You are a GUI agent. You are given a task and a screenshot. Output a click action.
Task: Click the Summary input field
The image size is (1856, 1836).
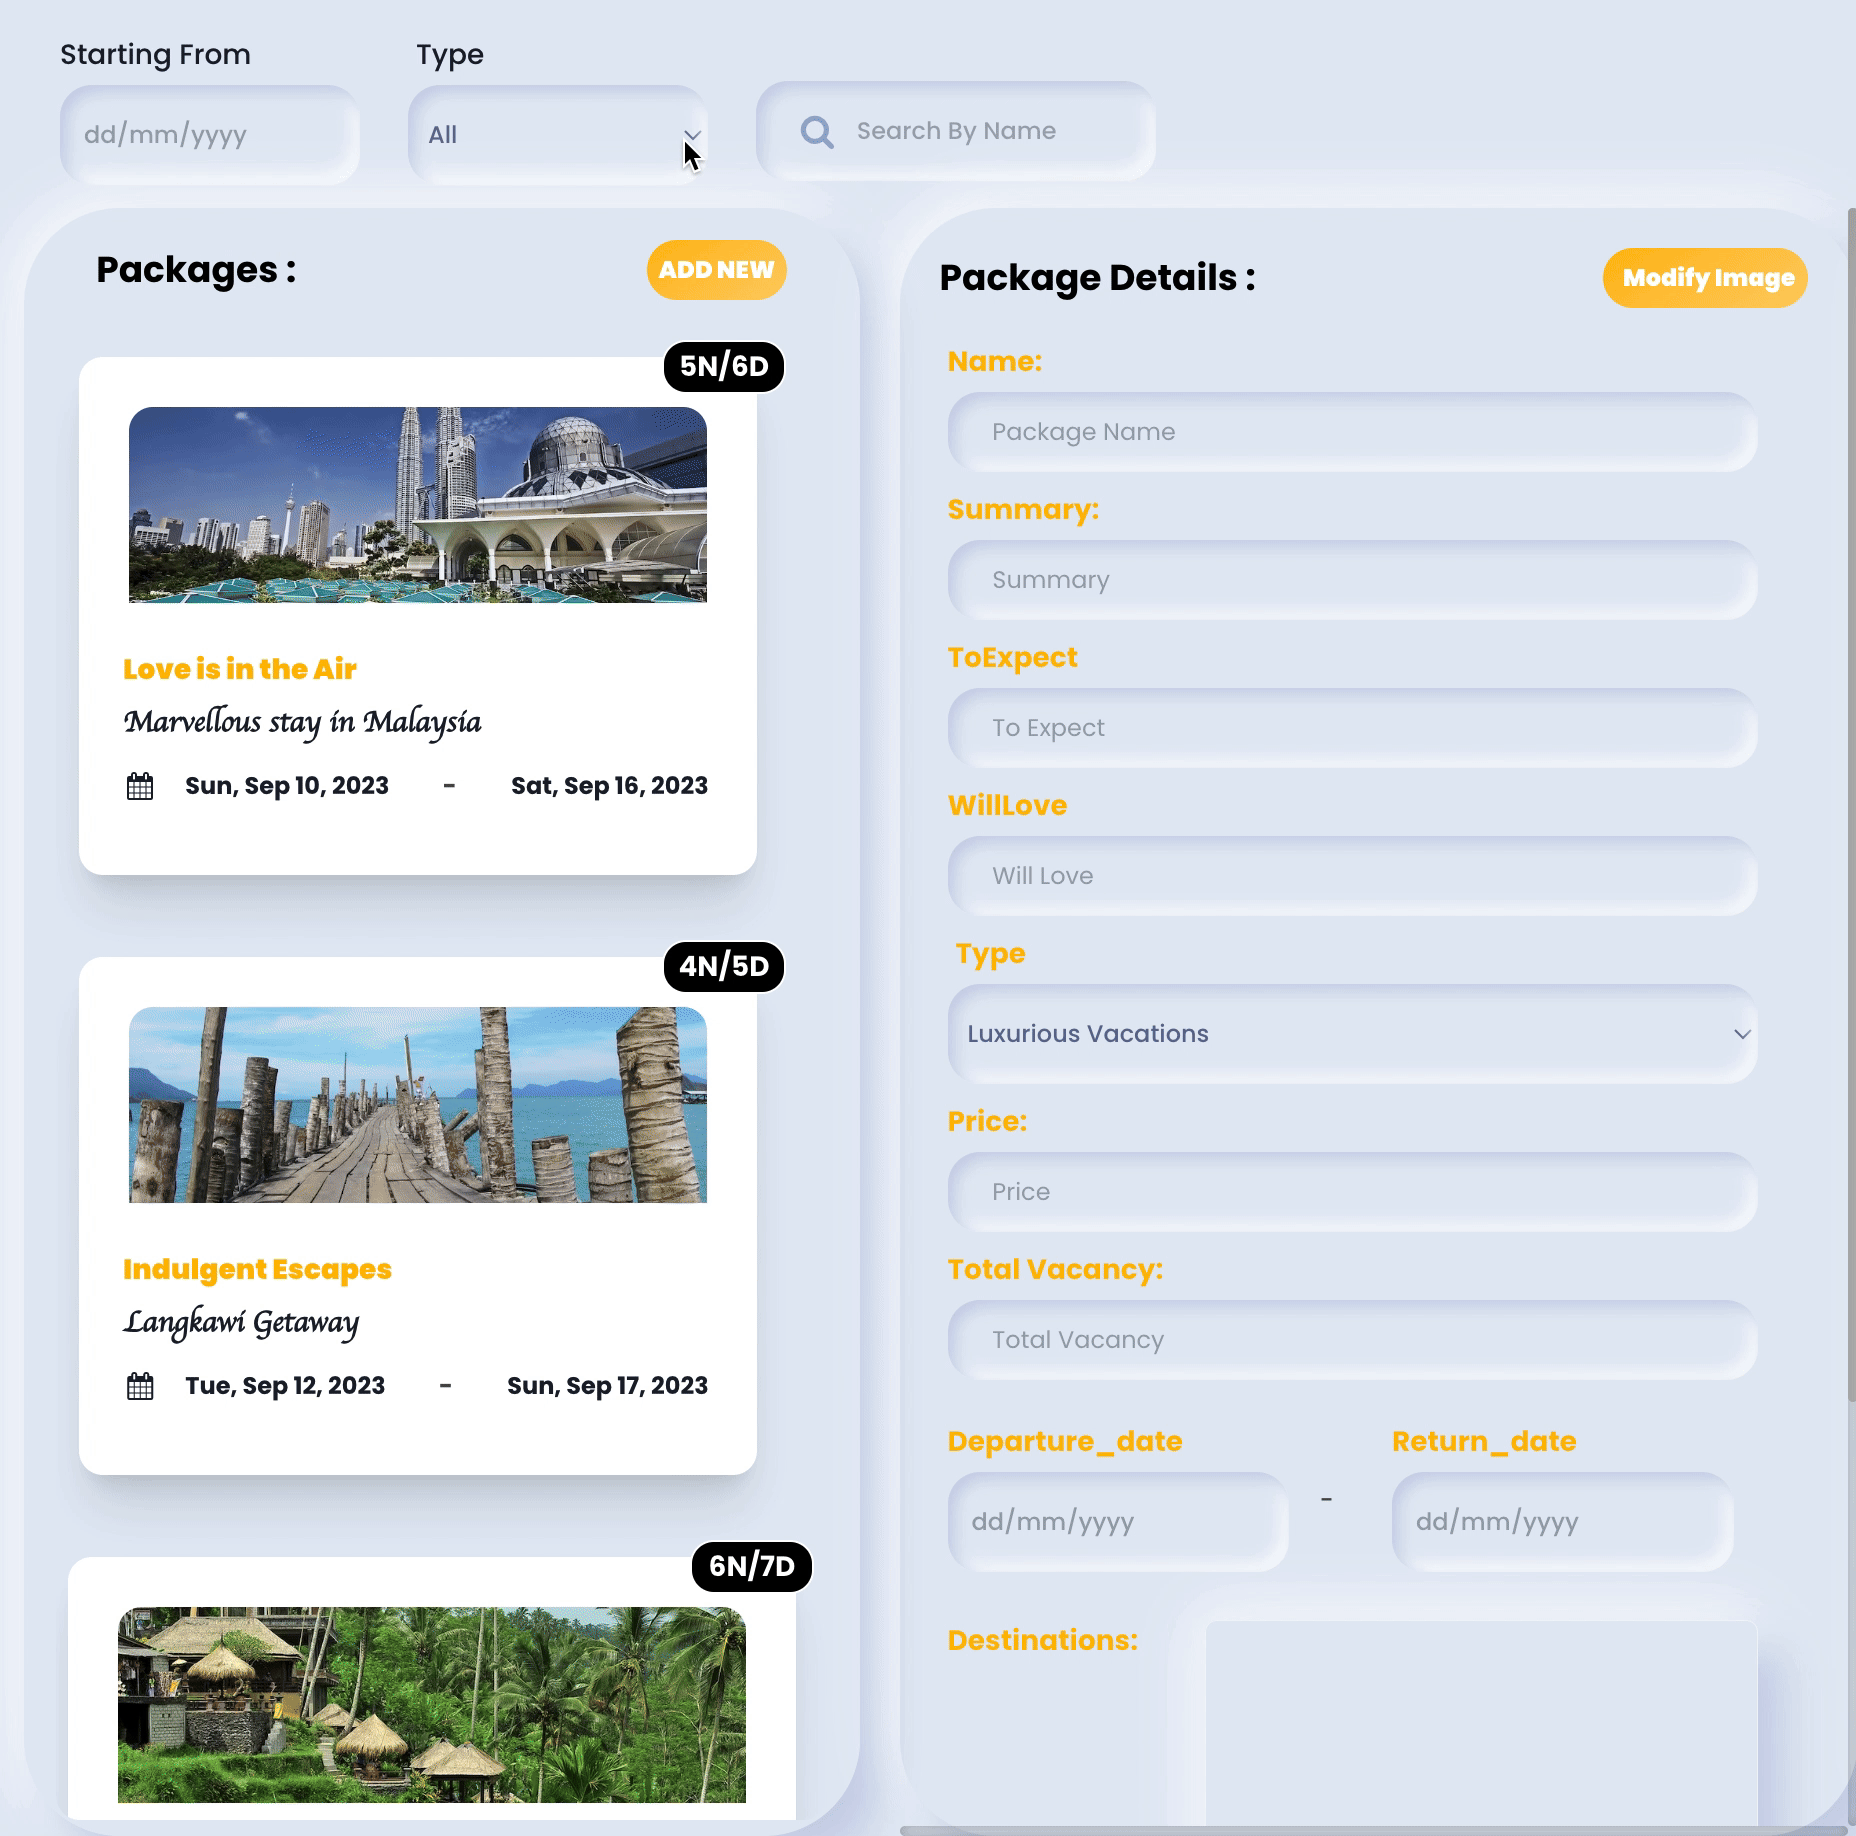(x=1352, y=580)
